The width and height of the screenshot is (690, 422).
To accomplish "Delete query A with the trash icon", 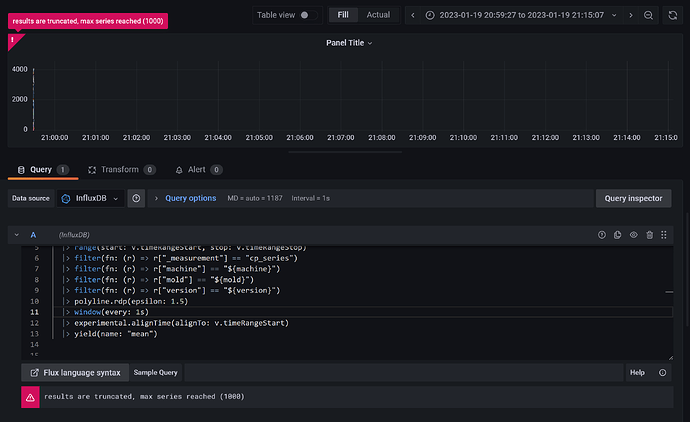I will coord(650,234).
